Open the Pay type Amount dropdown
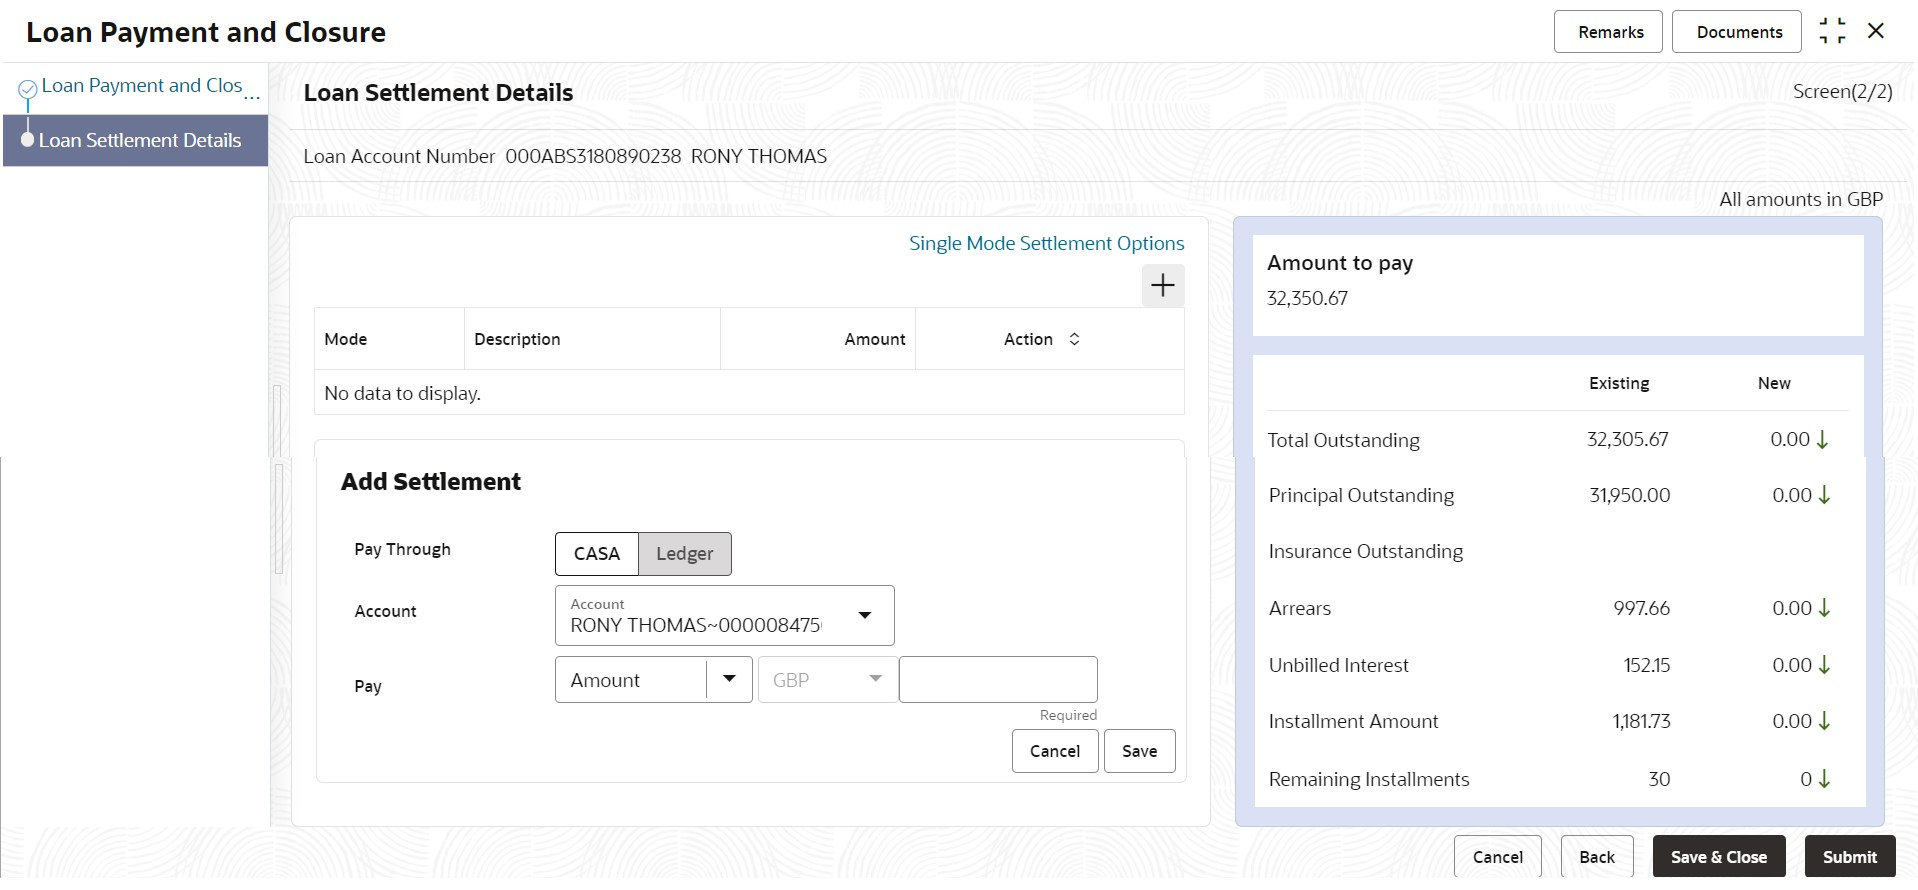 (729, 680)
